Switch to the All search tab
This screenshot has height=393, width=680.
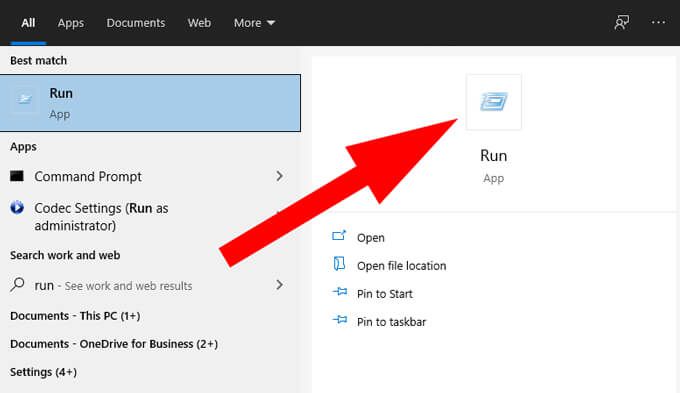tap(28, 23)
